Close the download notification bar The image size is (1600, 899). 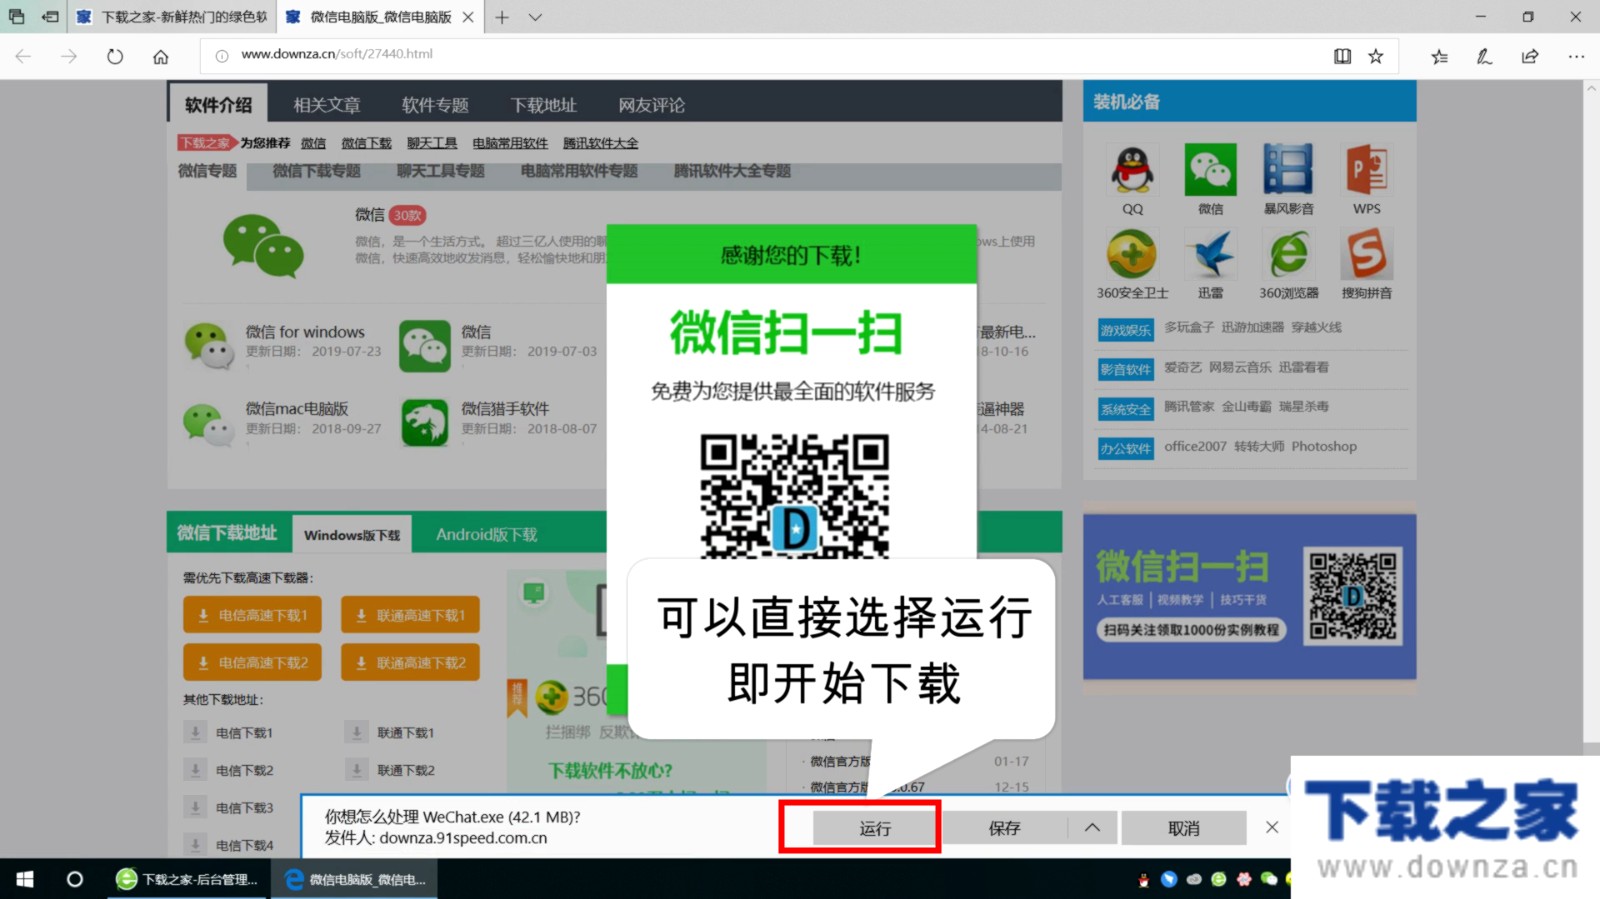pyautogui.click(x=1272, y=827)
